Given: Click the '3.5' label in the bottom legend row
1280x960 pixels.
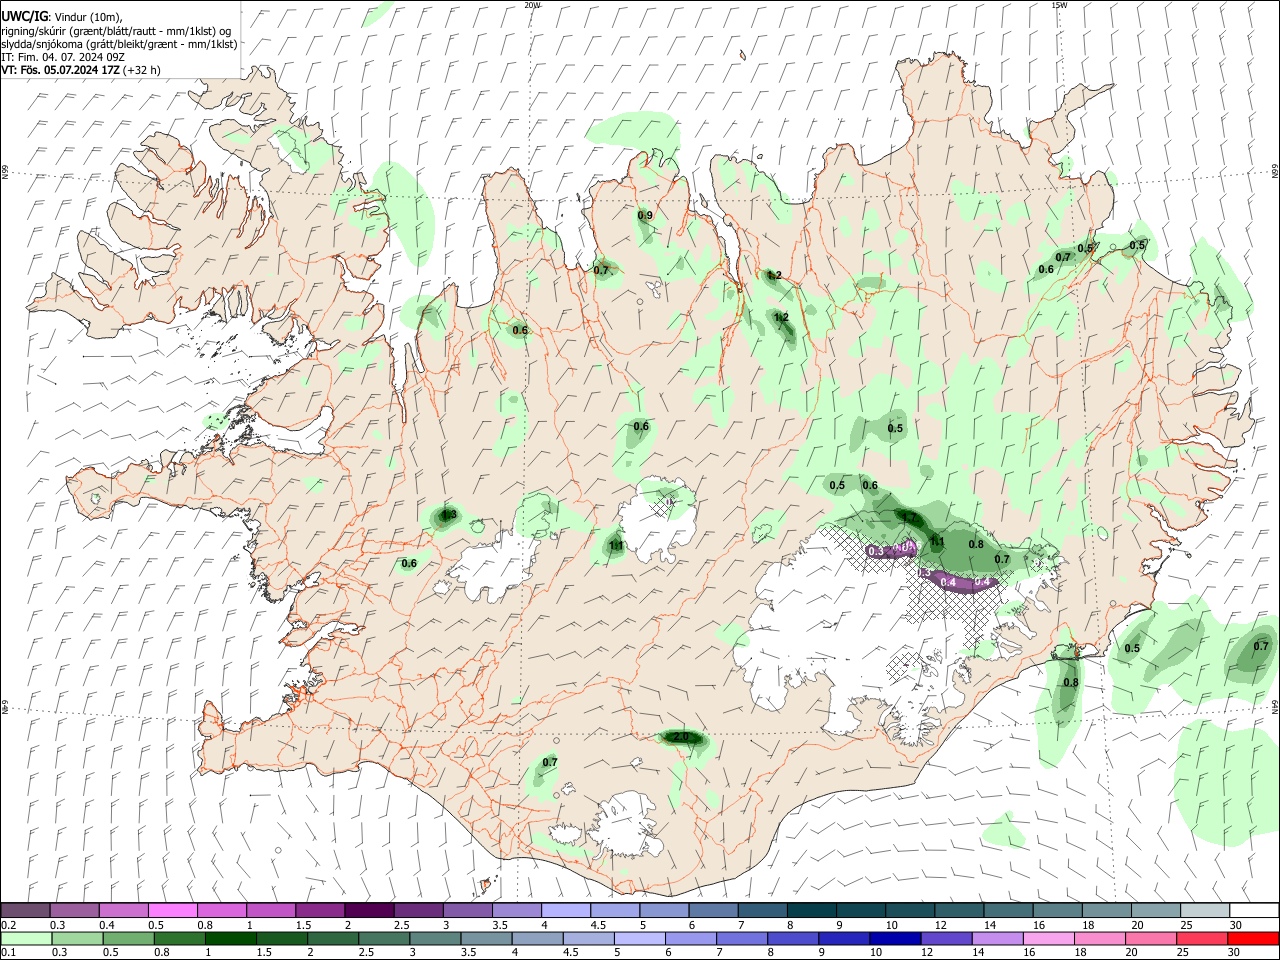Looking at the screenshot, I should (467, 953).
